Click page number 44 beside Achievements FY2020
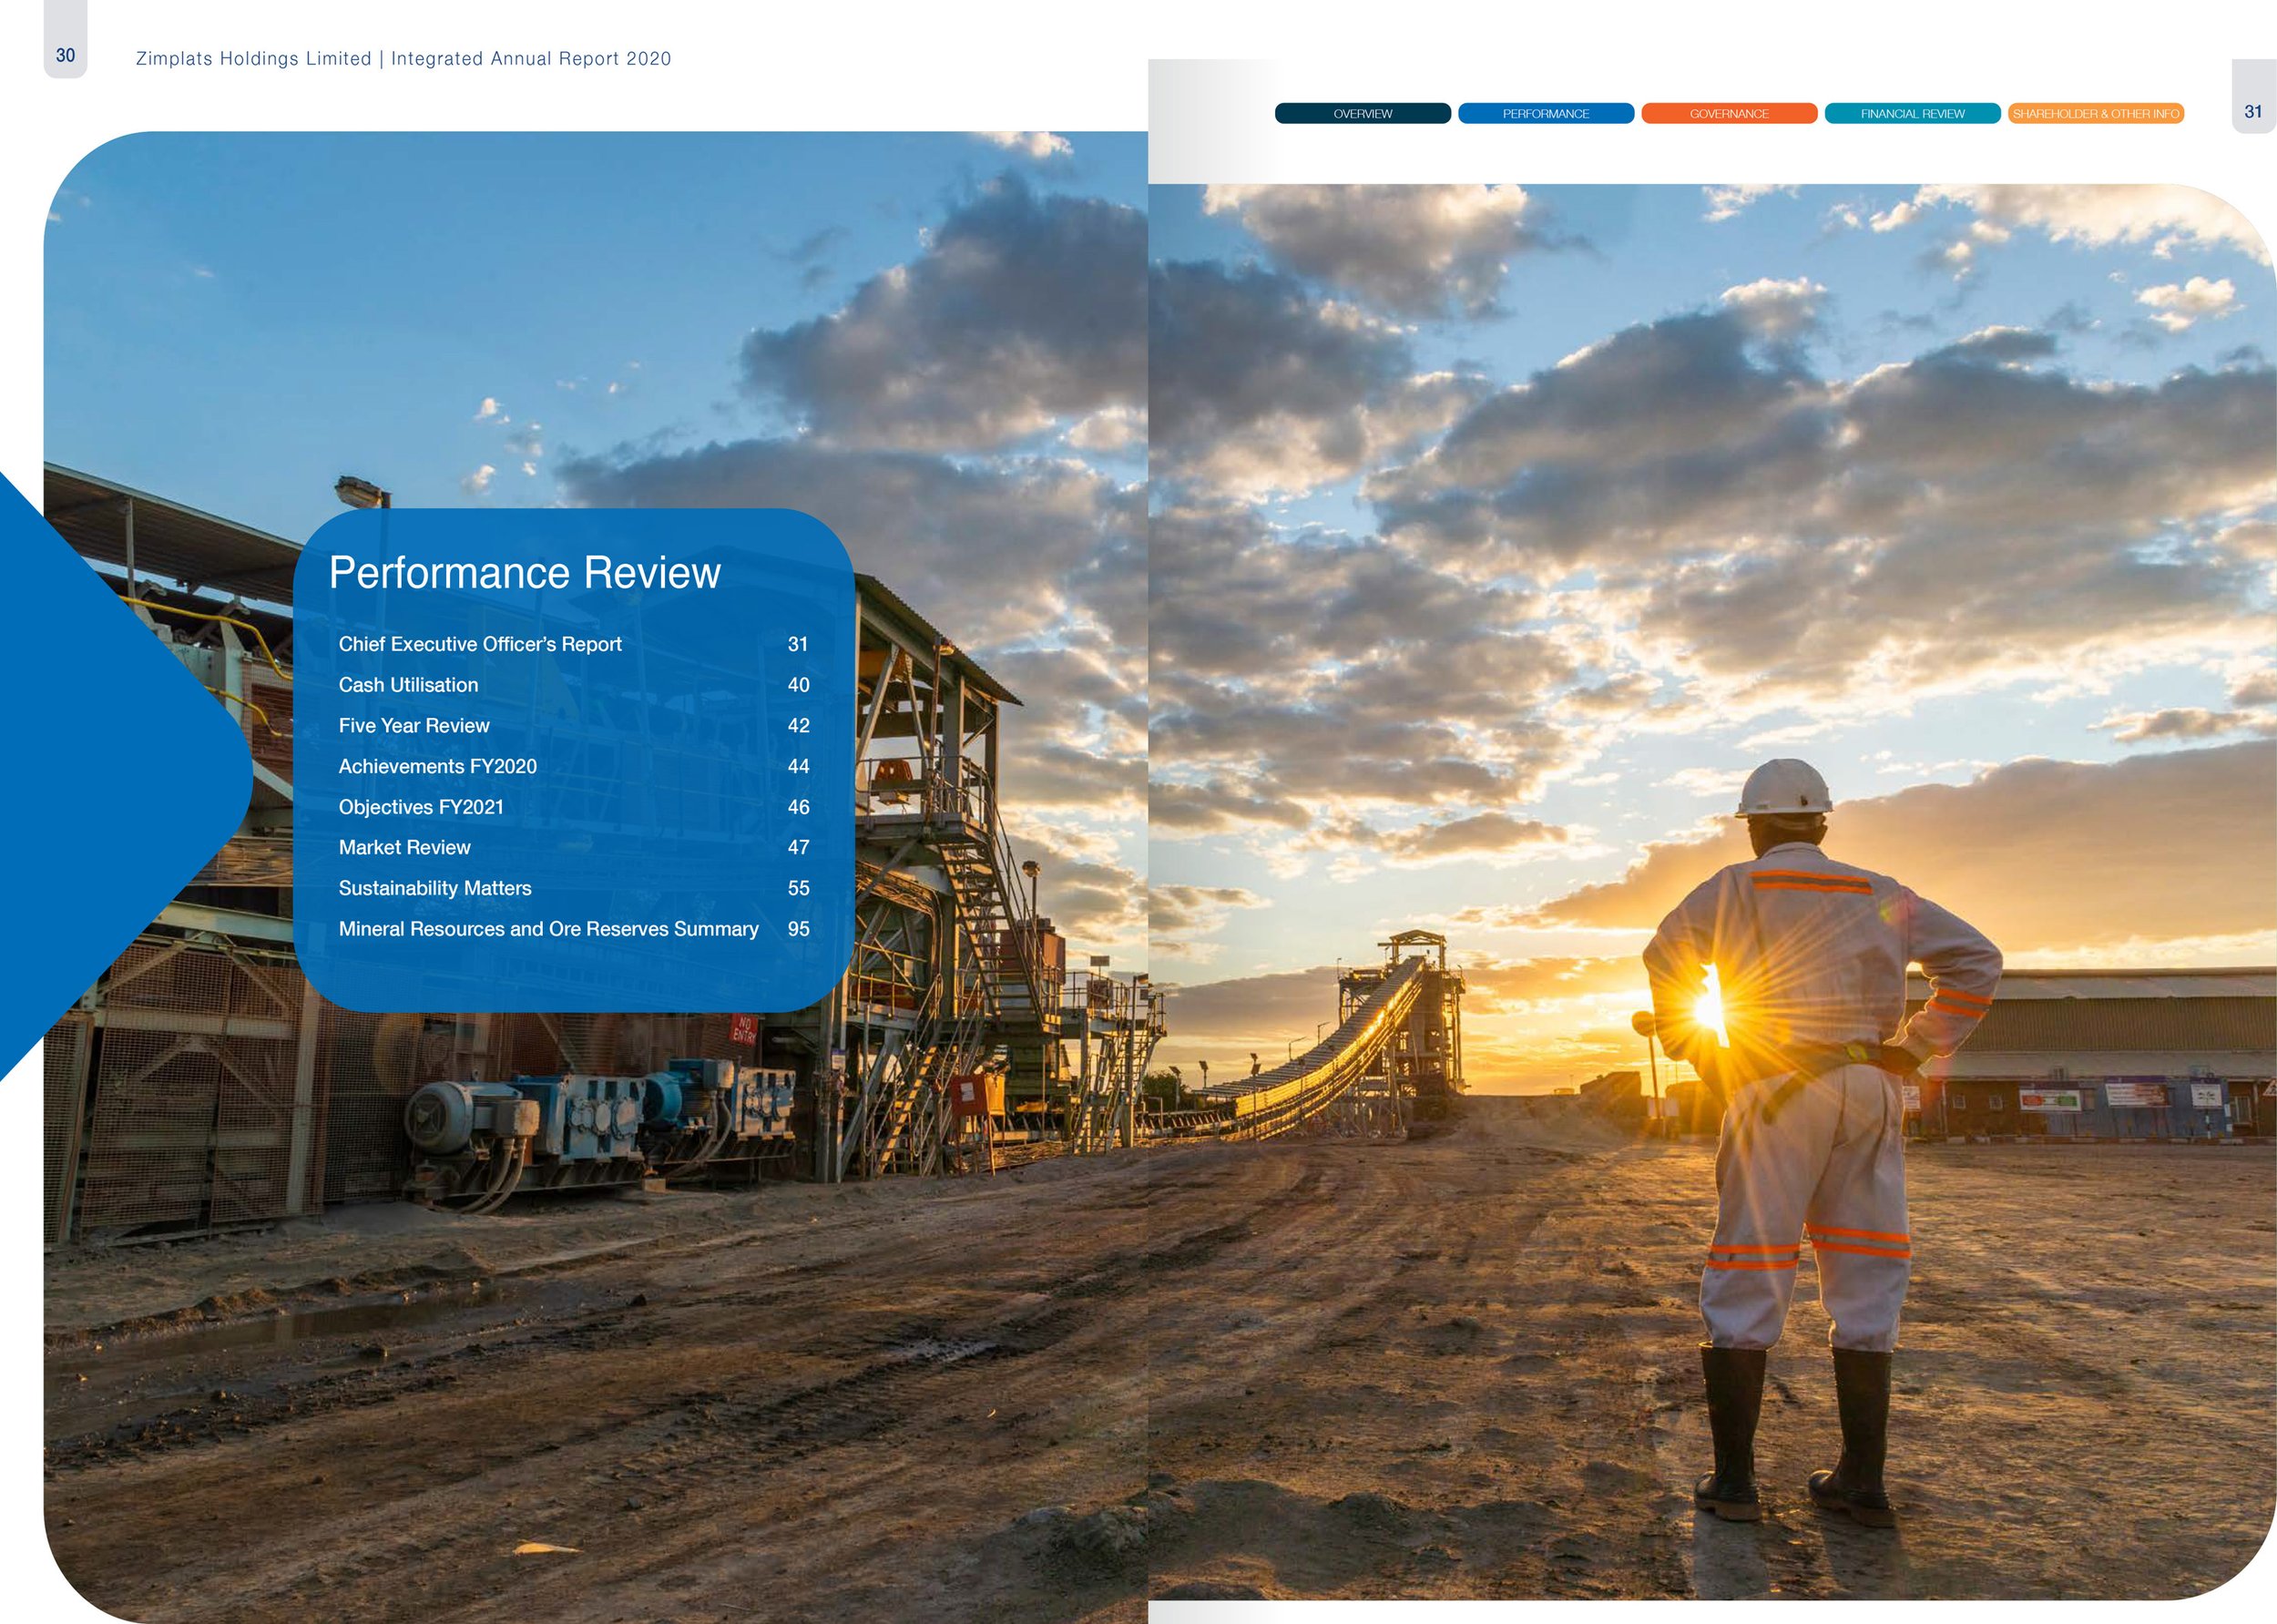 [798, 766]
